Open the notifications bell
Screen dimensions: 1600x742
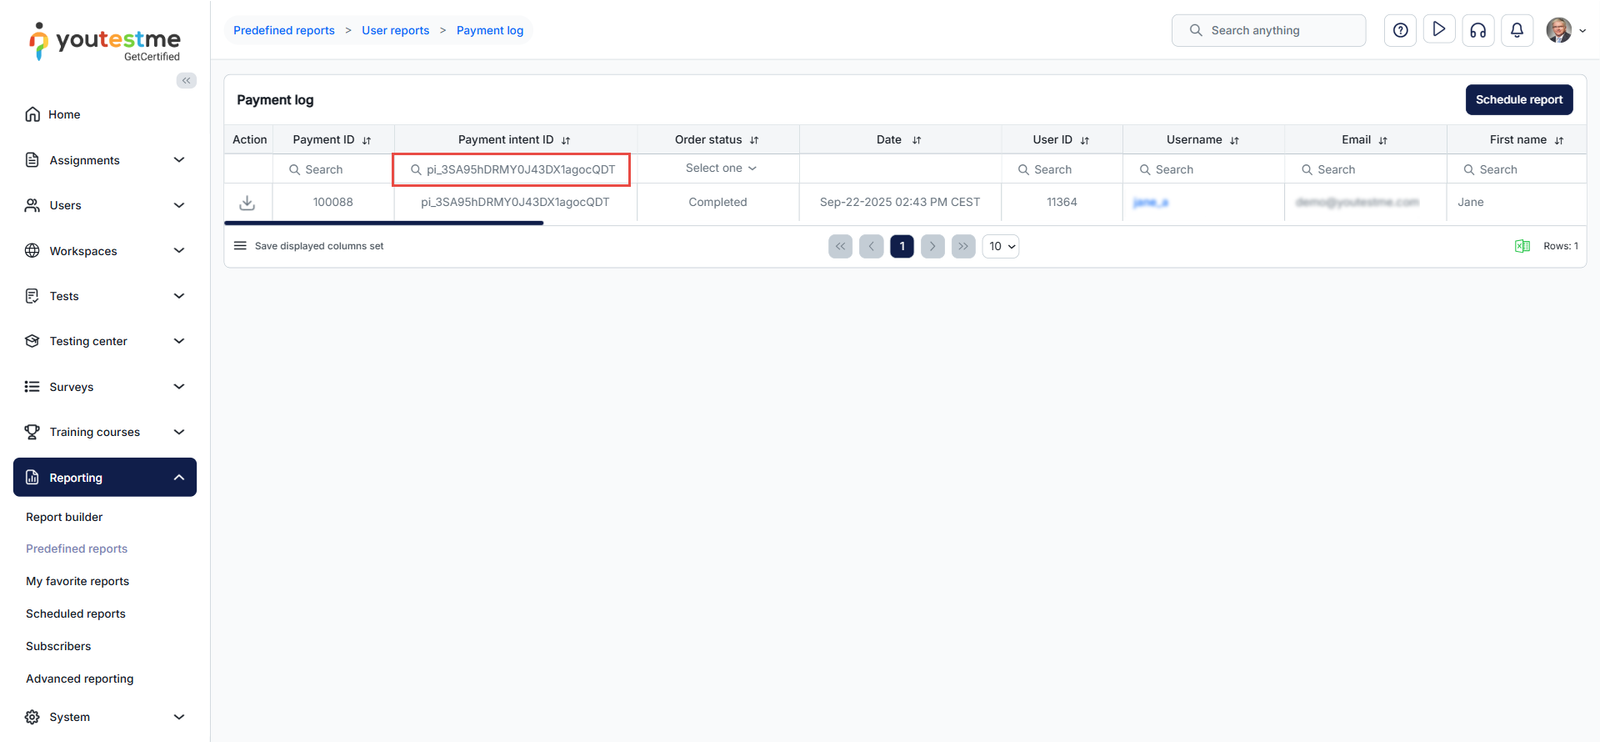[1516, 31]
